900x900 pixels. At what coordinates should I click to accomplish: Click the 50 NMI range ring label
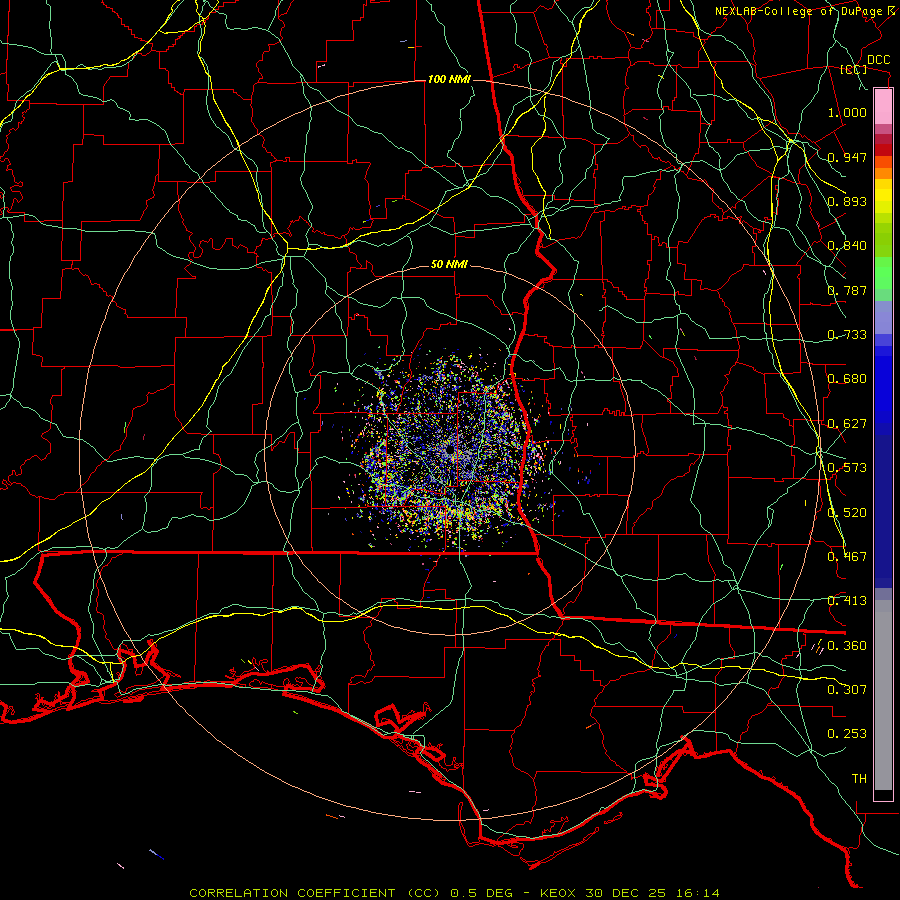point(449,264)
